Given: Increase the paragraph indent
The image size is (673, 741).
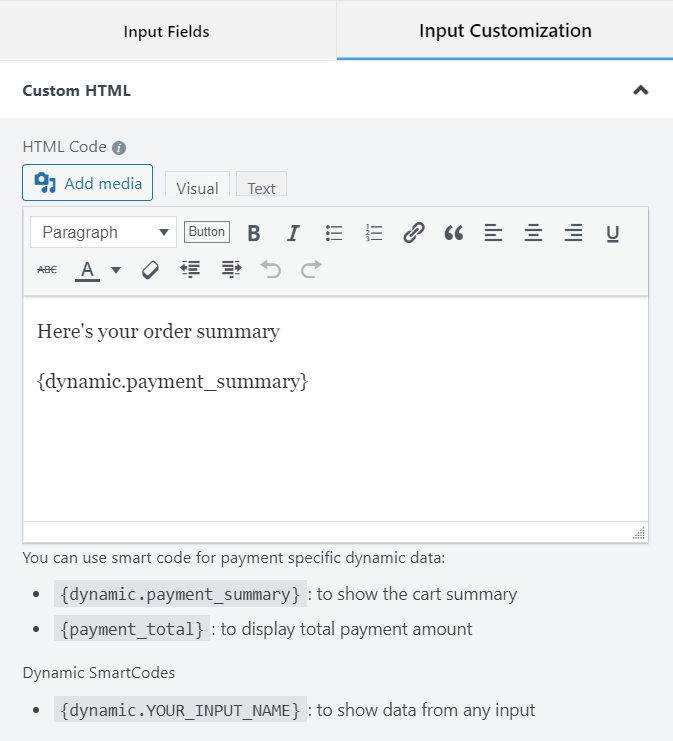Looking at the screenshot, I should click(232, 270).
